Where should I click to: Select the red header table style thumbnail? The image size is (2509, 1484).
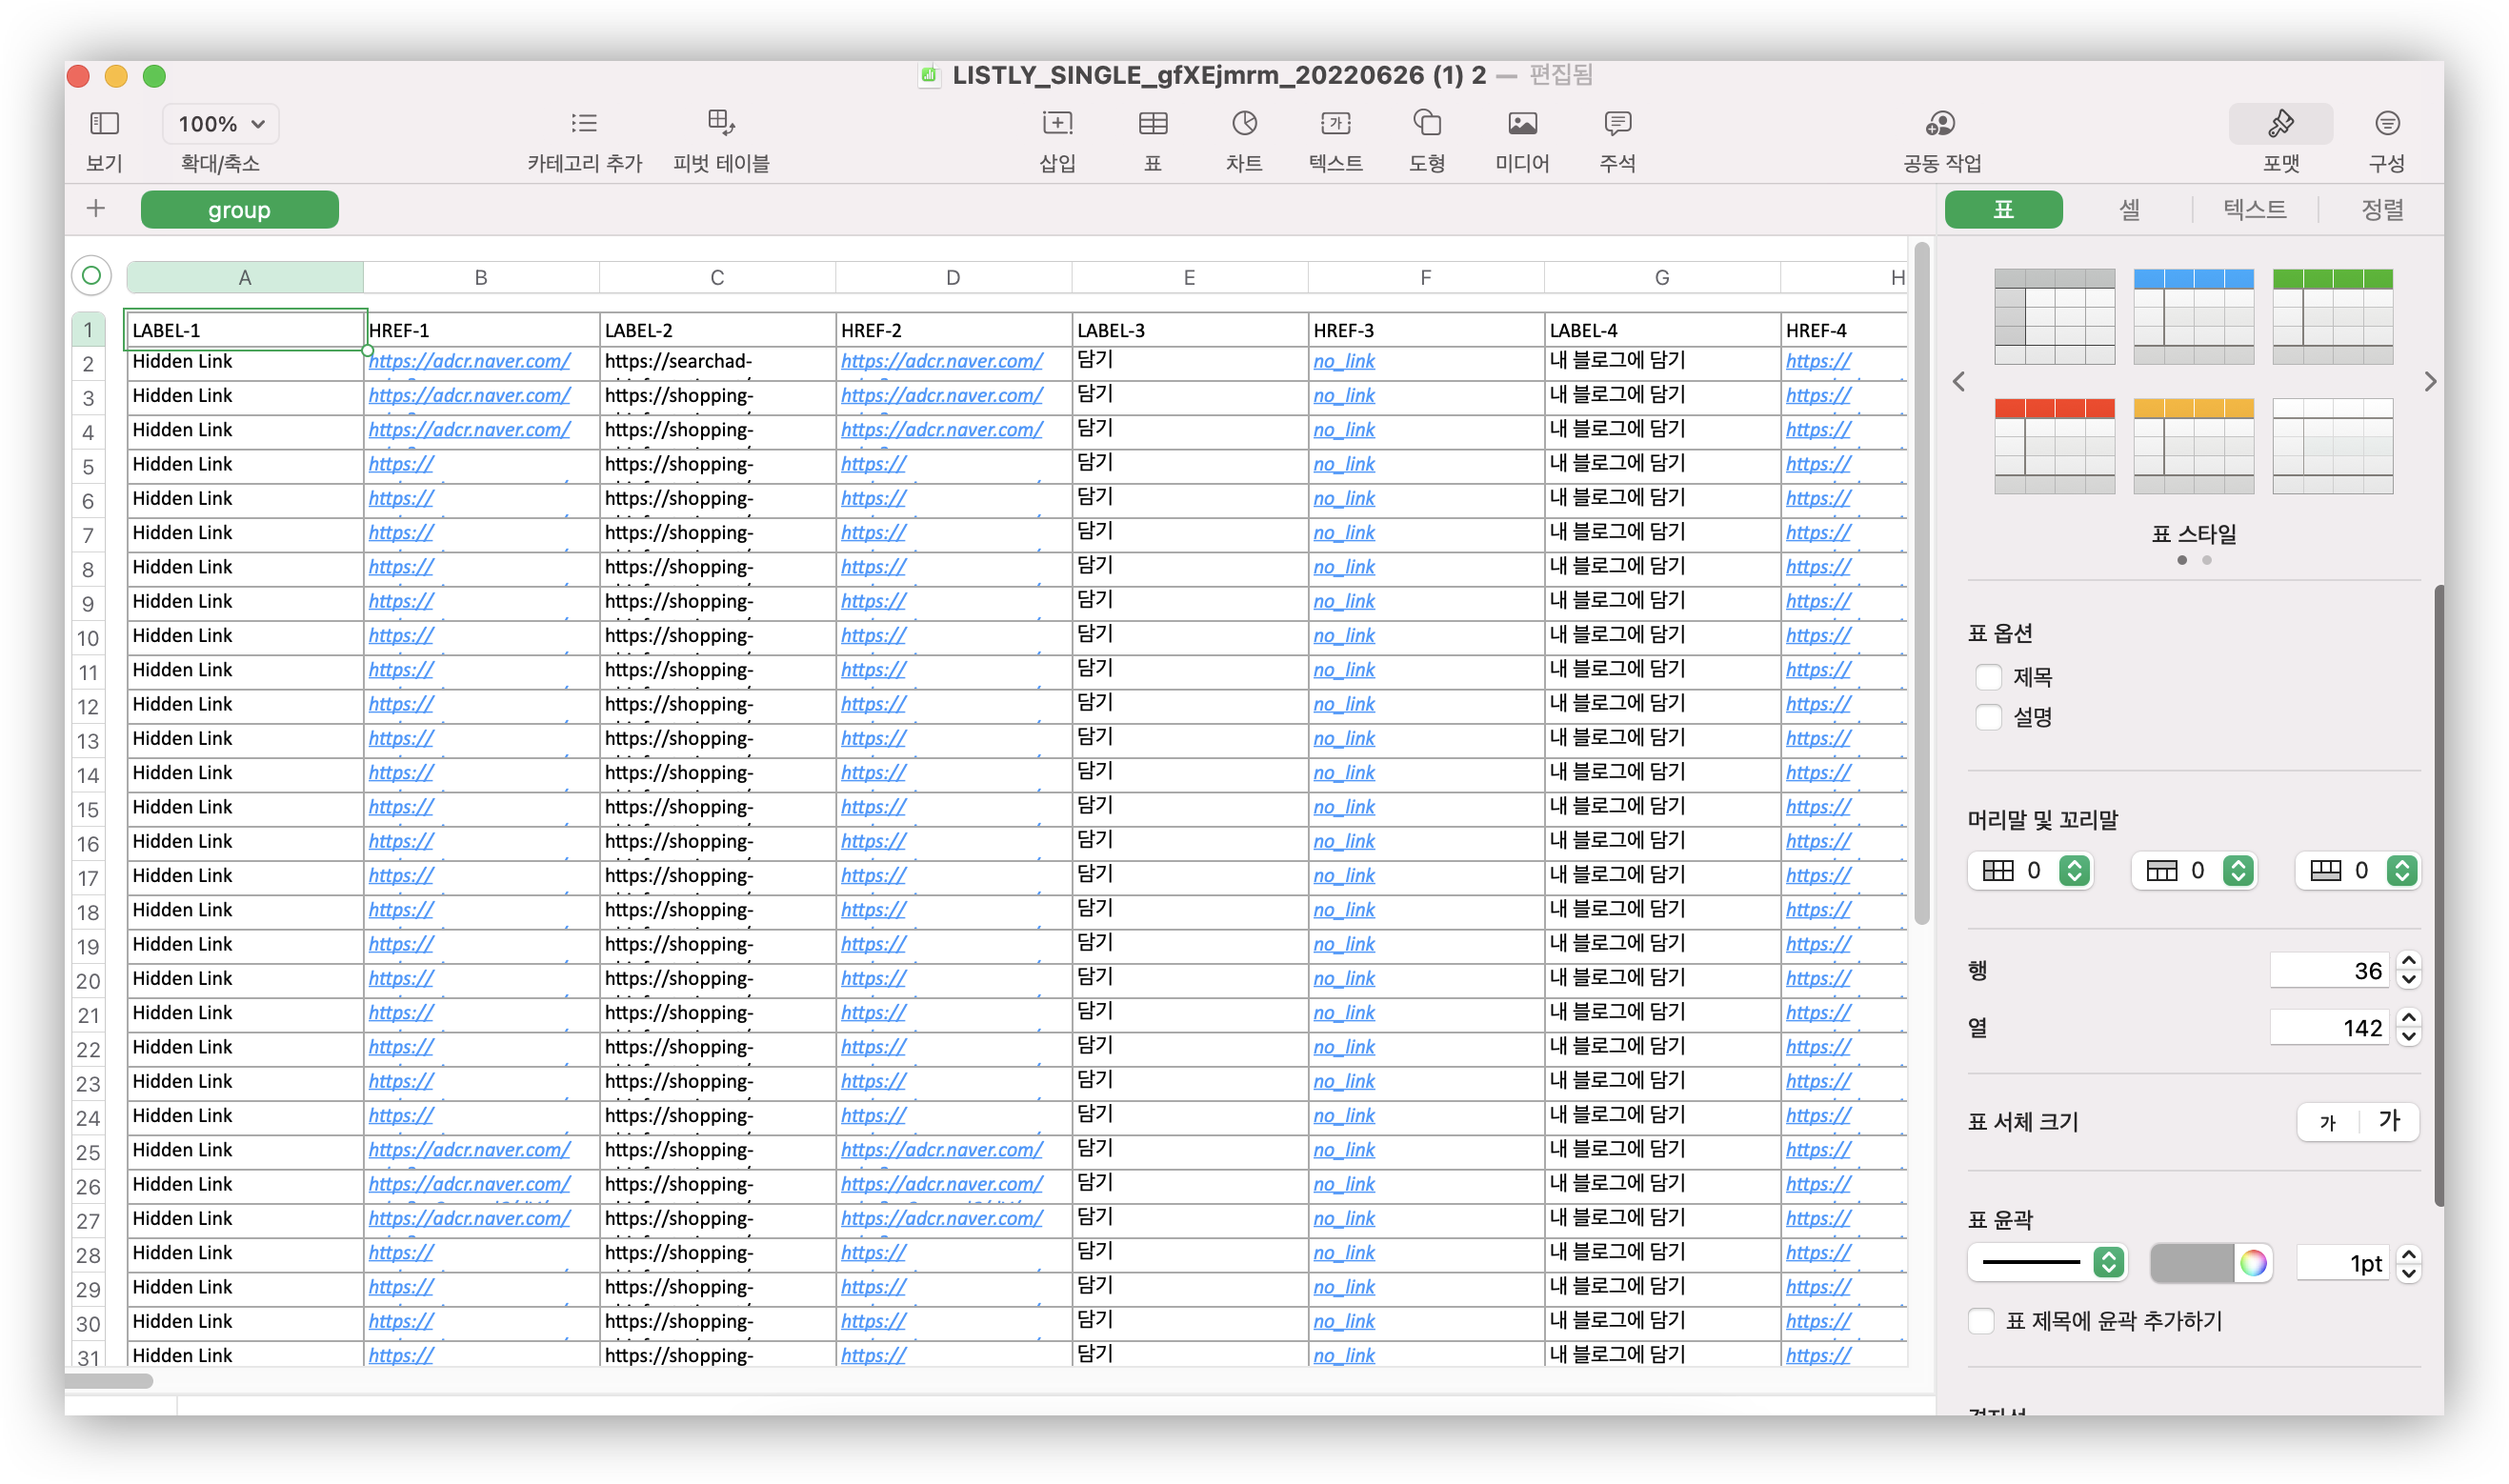tap(2053, 445)
